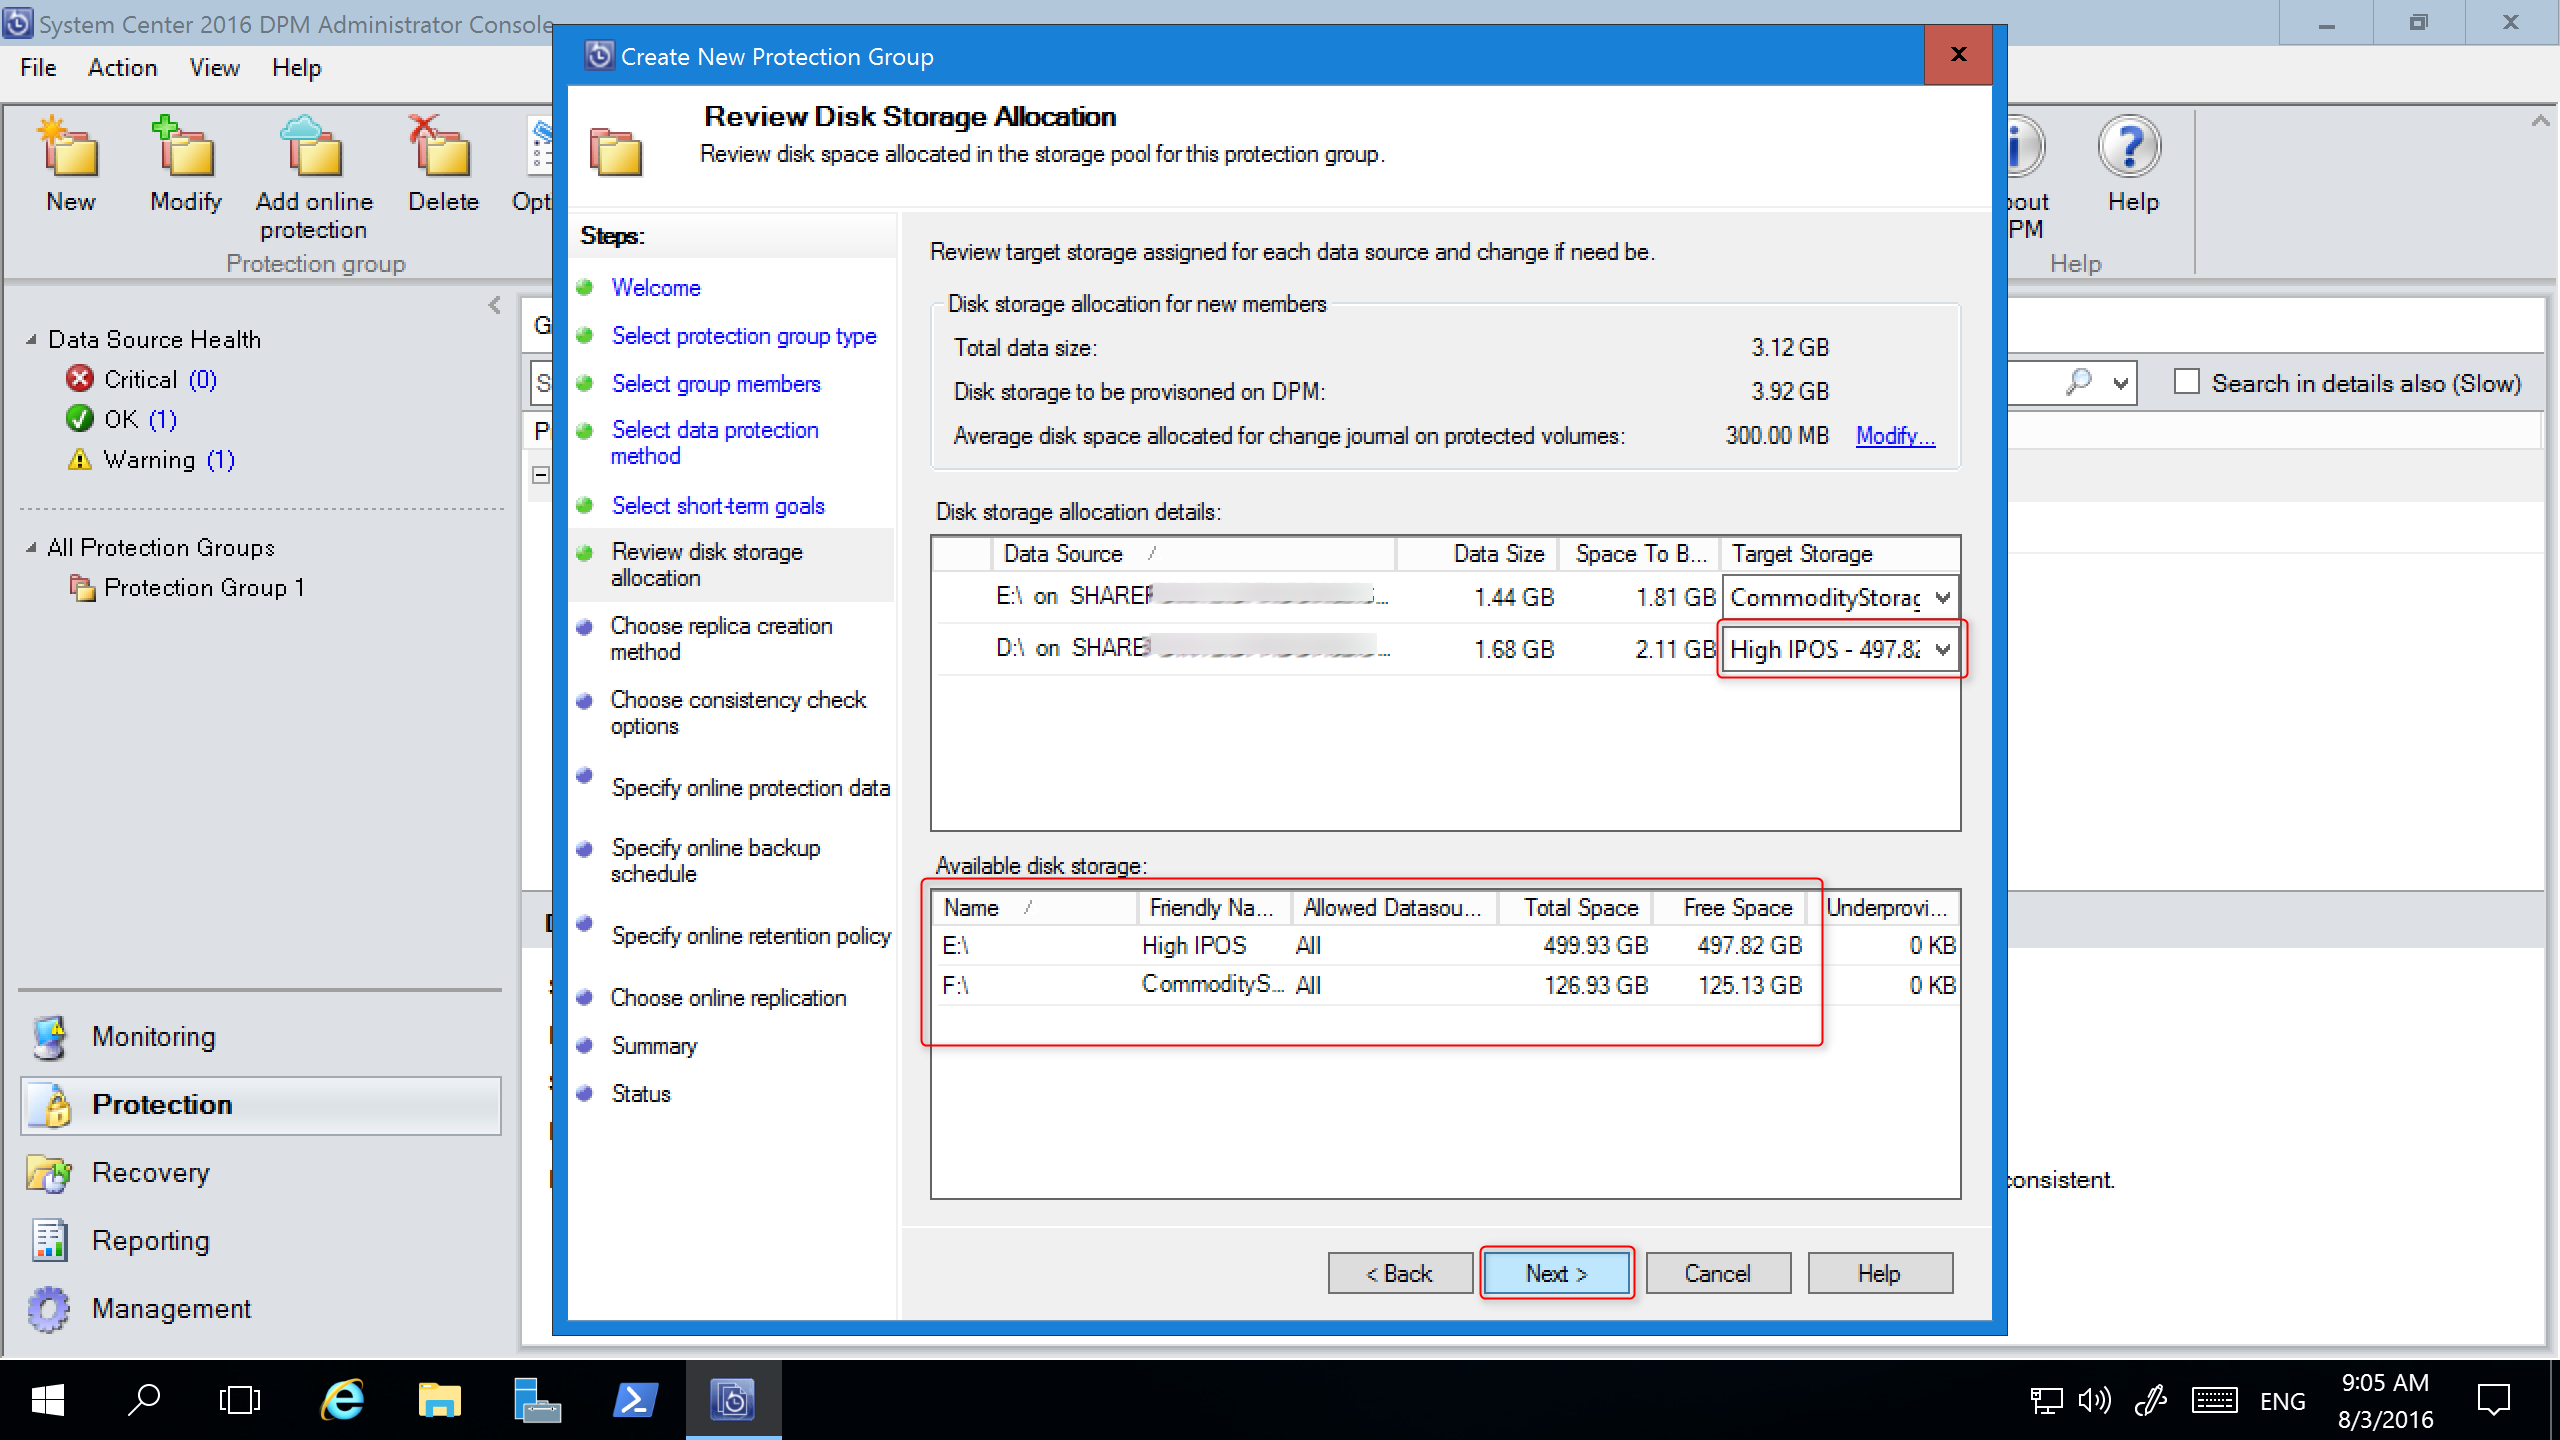The height and width of the screenshot is (1440, 2560).
Task: Select Summary step in wizard
Action: (651, 1044)
